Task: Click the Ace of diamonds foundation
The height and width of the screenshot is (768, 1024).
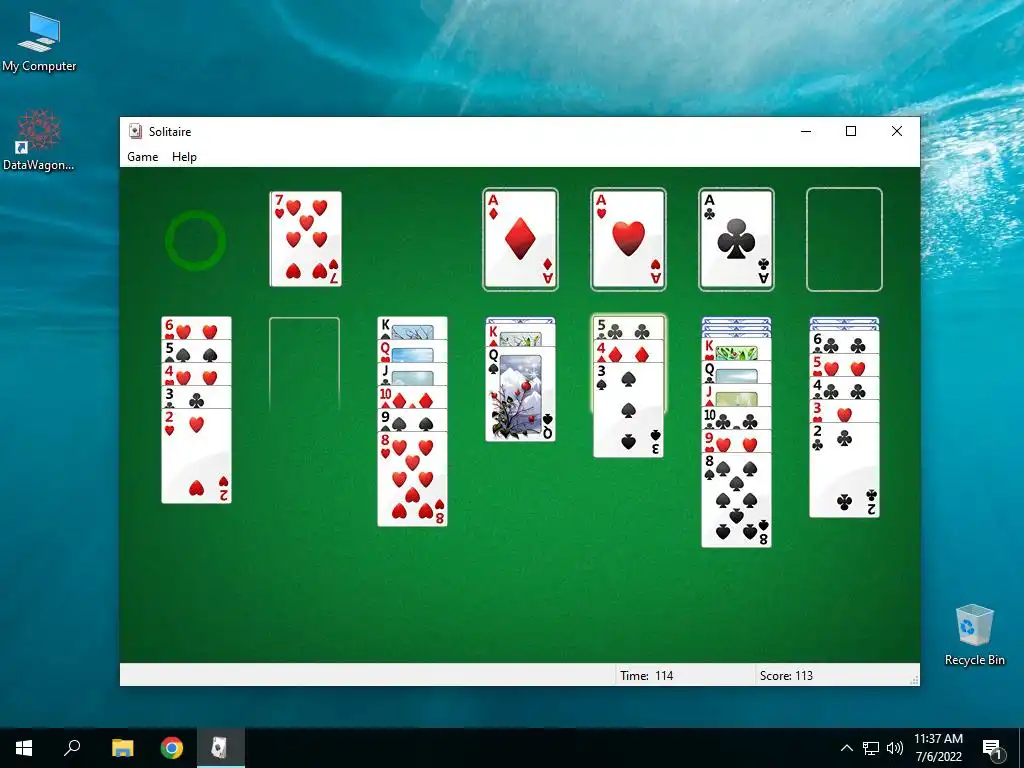Action: click(x=520, y=240)
